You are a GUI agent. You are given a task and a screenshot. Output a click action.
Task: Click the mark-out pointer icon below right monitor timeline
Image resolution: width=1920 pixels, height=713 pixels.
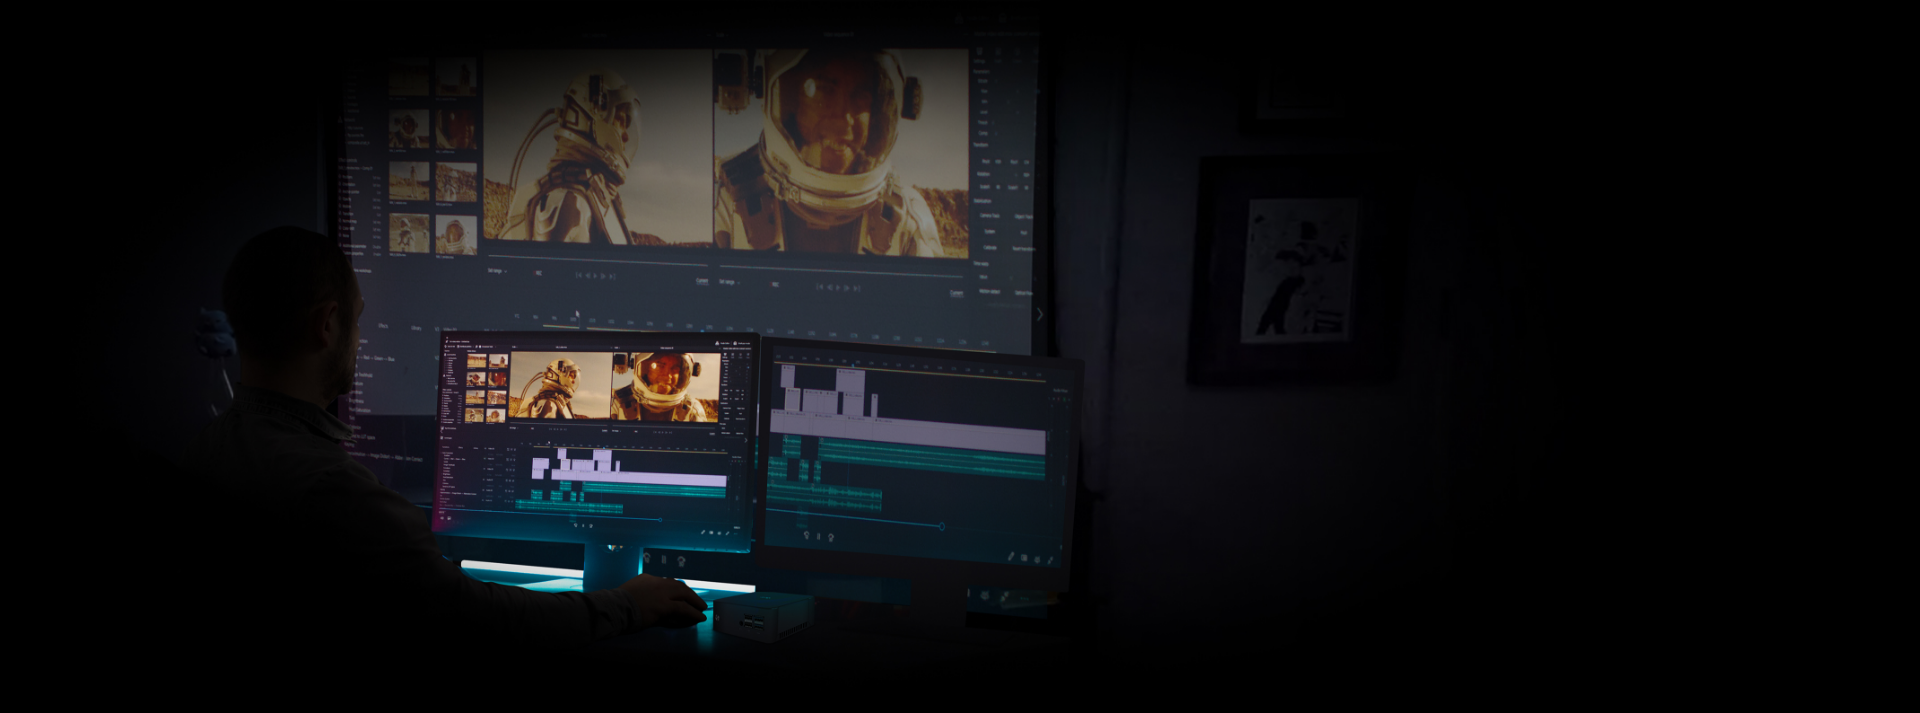point(831,537)
